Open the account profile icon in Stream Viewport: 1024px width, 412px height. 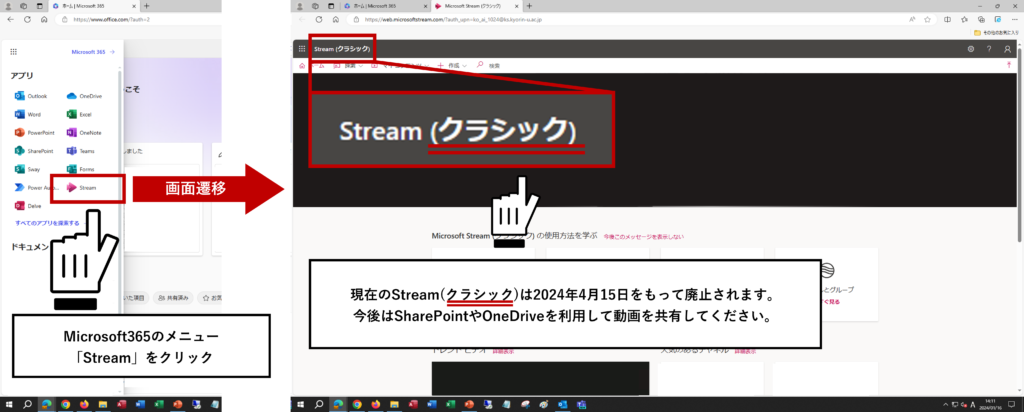tap(1008, 49)
